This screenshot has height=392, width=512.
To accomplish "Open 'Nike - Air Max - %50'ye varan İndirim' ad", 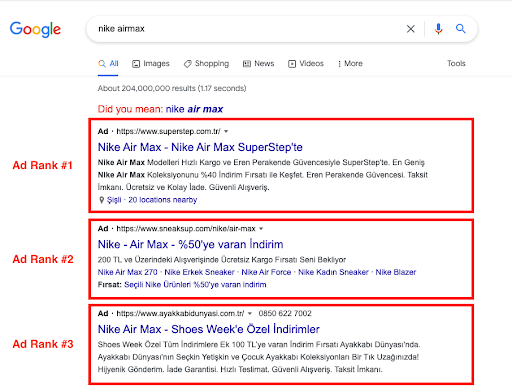I will (190, 245).
